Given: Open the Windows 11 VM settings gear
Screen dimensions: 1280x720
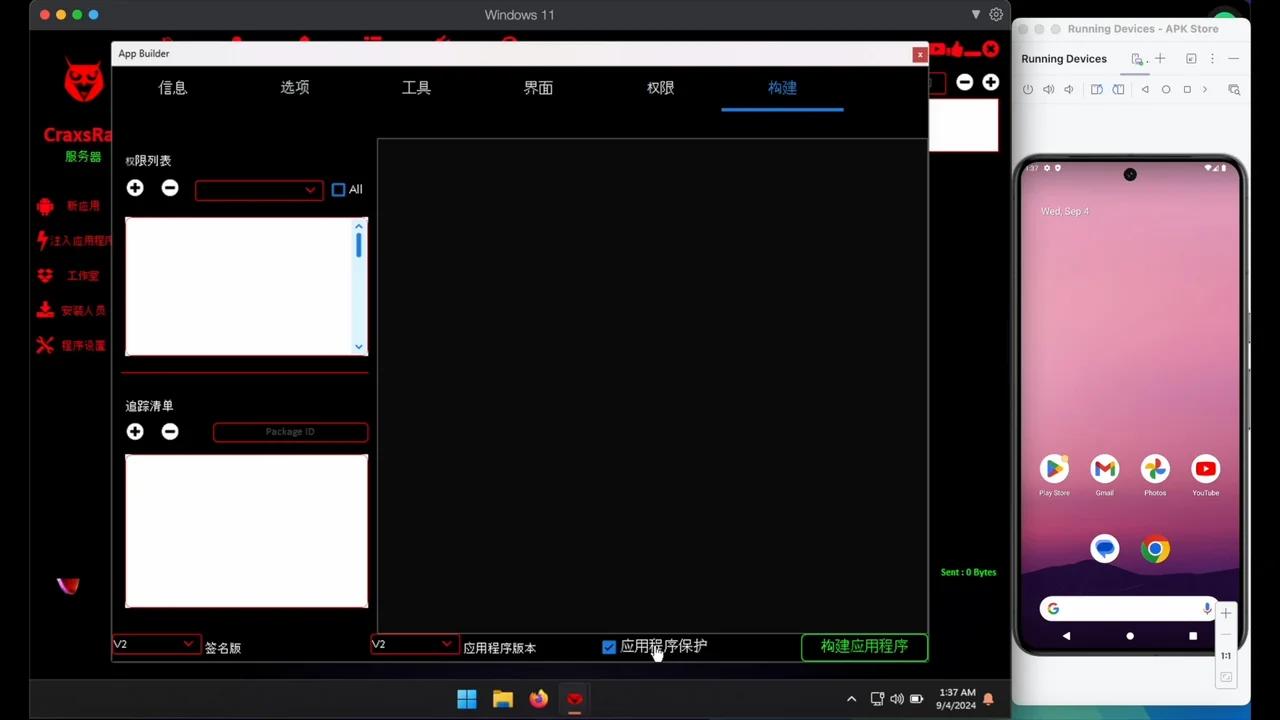Looking at the screenshot, I should (x=996, y=15).
